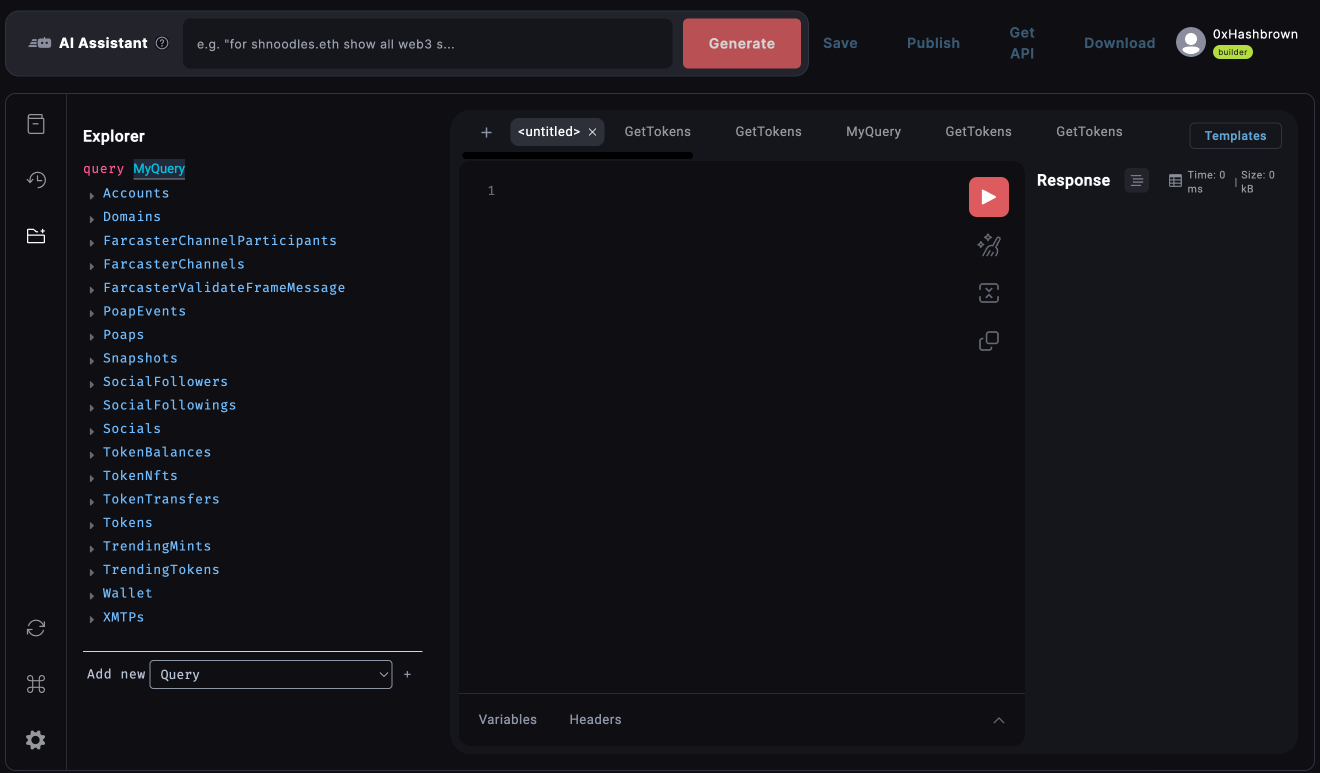The height and width of the screenshot is (773, 1320).
Task: Click the response format lines icon
Action: pos(1137,181)
